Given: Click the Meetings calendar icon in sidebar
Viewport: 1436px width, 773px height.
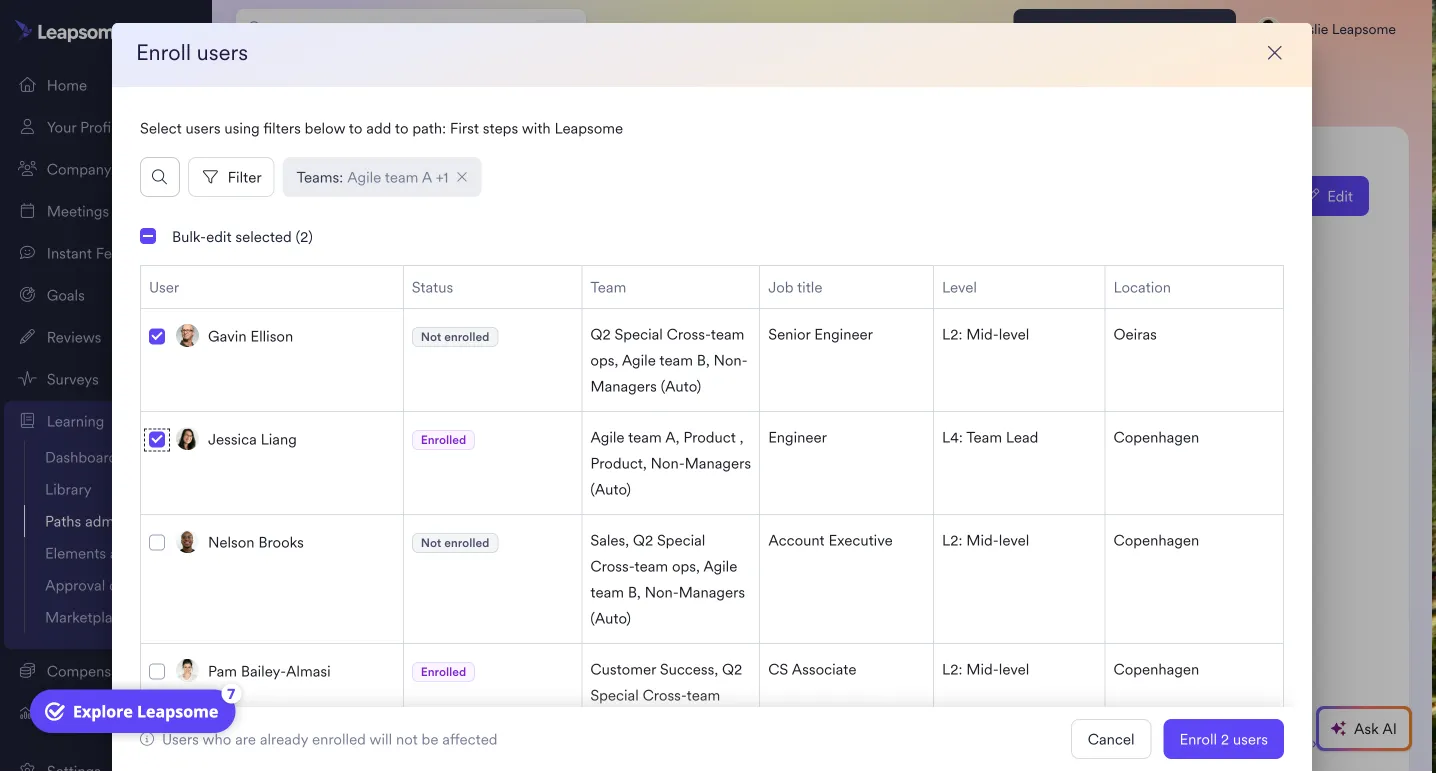Looking at the screenshot, I should point(28,211).
